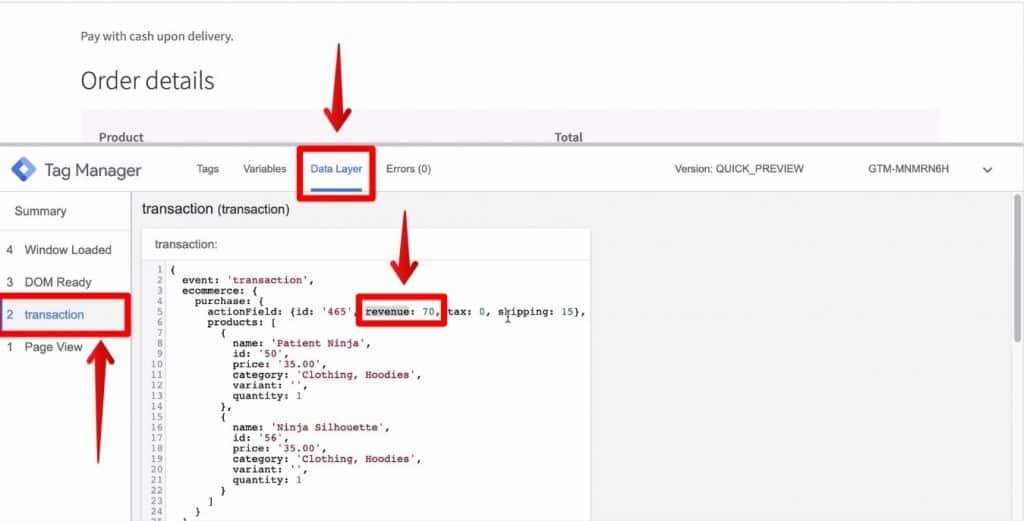This screenshot has width=1024, height=521.
Task: Click the event: 'transaction' code line
Action: point(248,280)
